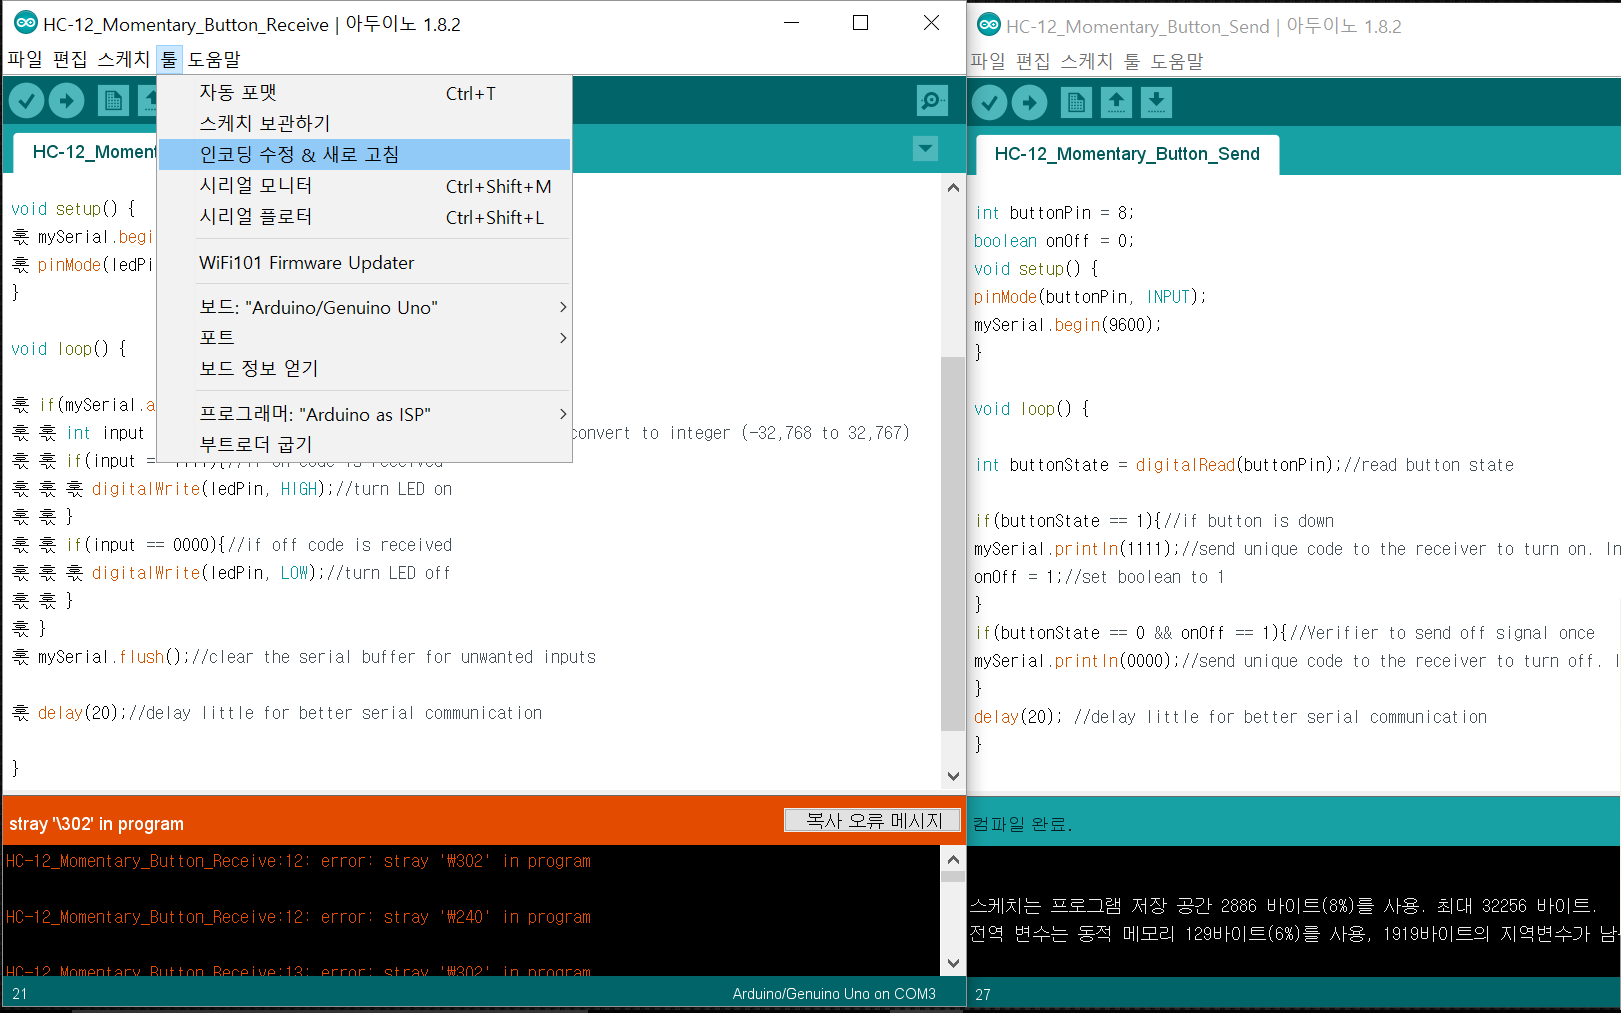Open 편집 menu in Receive window
This screenshot has width=1621, height=1013.
[70, 59]
